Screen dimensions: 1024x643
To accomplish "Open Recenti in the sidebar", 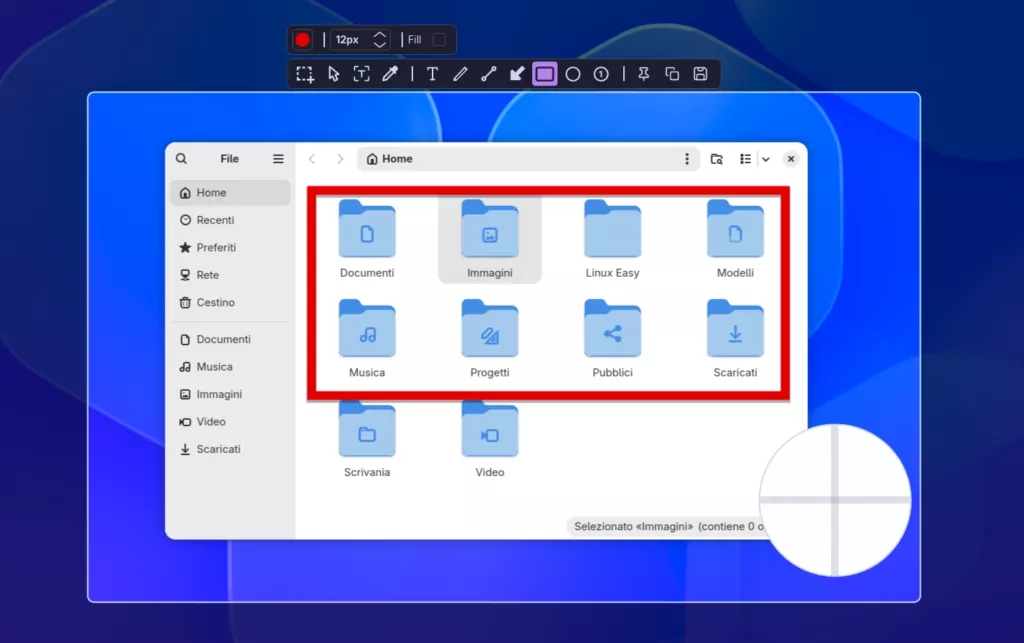I will (230, 220).
